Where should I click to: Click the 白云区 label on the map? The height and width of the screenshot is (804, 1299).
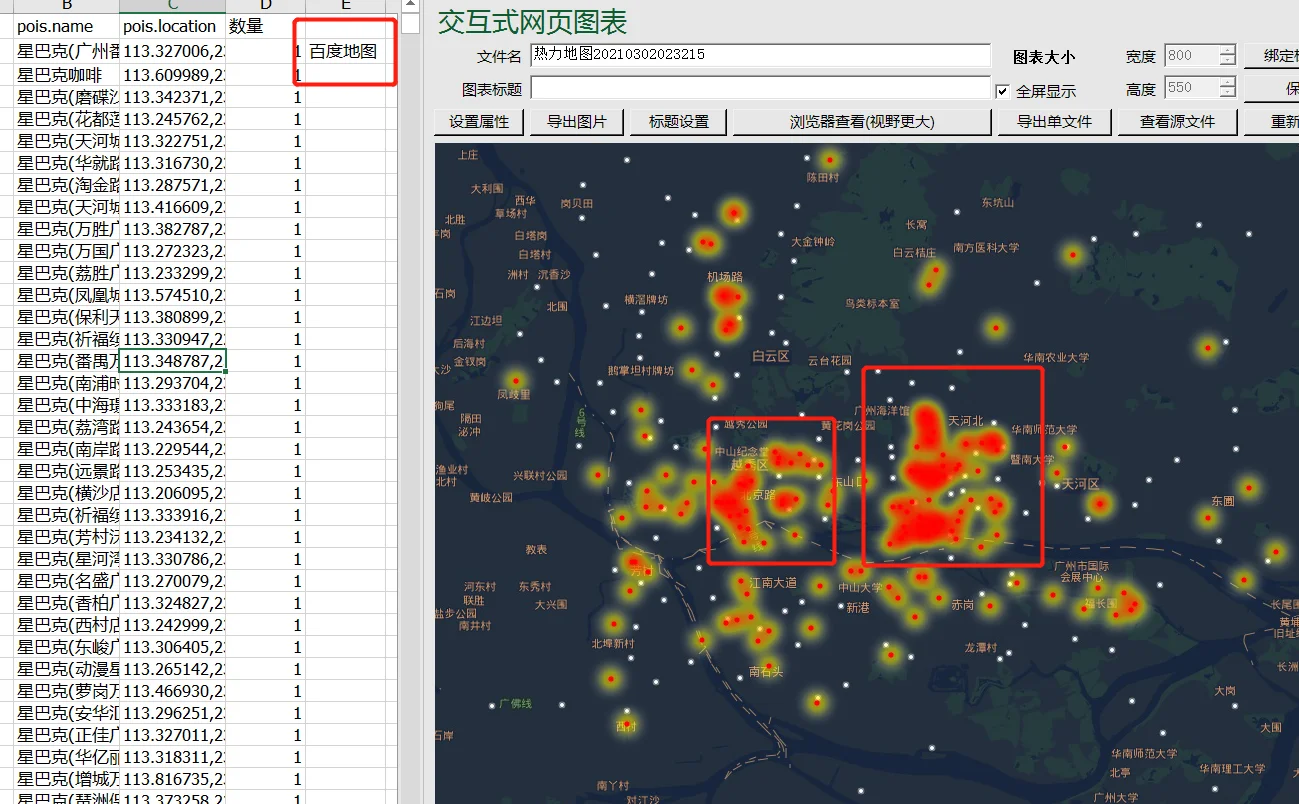pos(771,356)
